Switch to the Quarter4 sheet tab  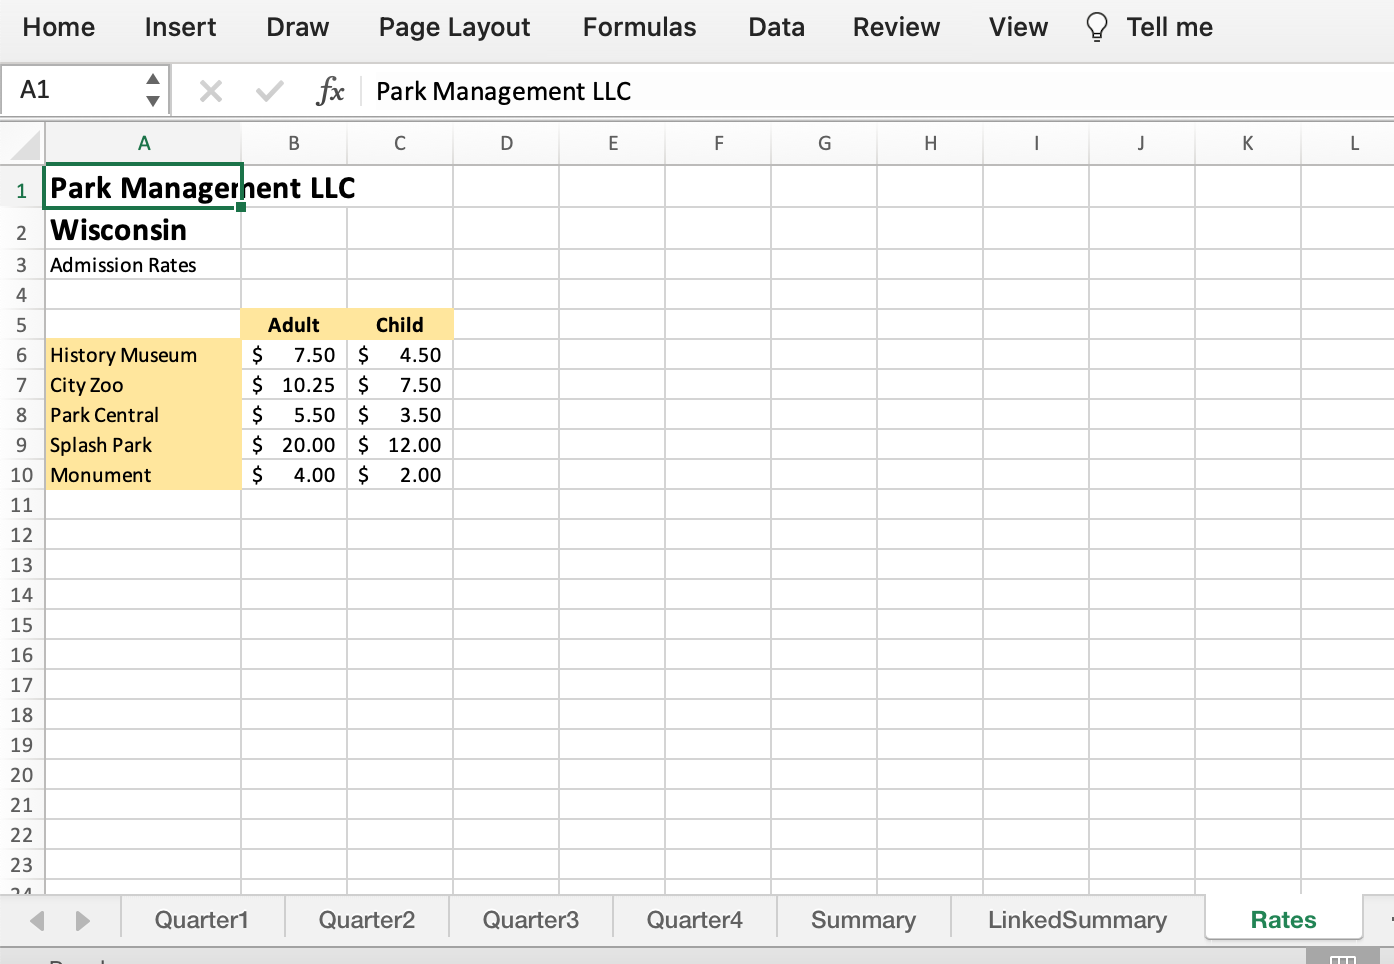695,919
